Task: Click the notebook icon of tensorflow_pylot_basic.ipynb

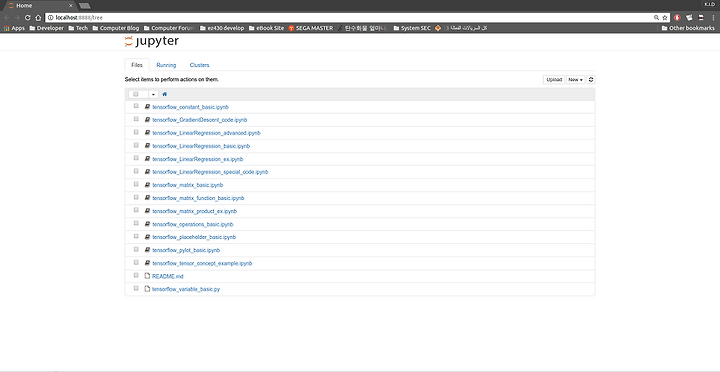Action: tap(147, 250)
